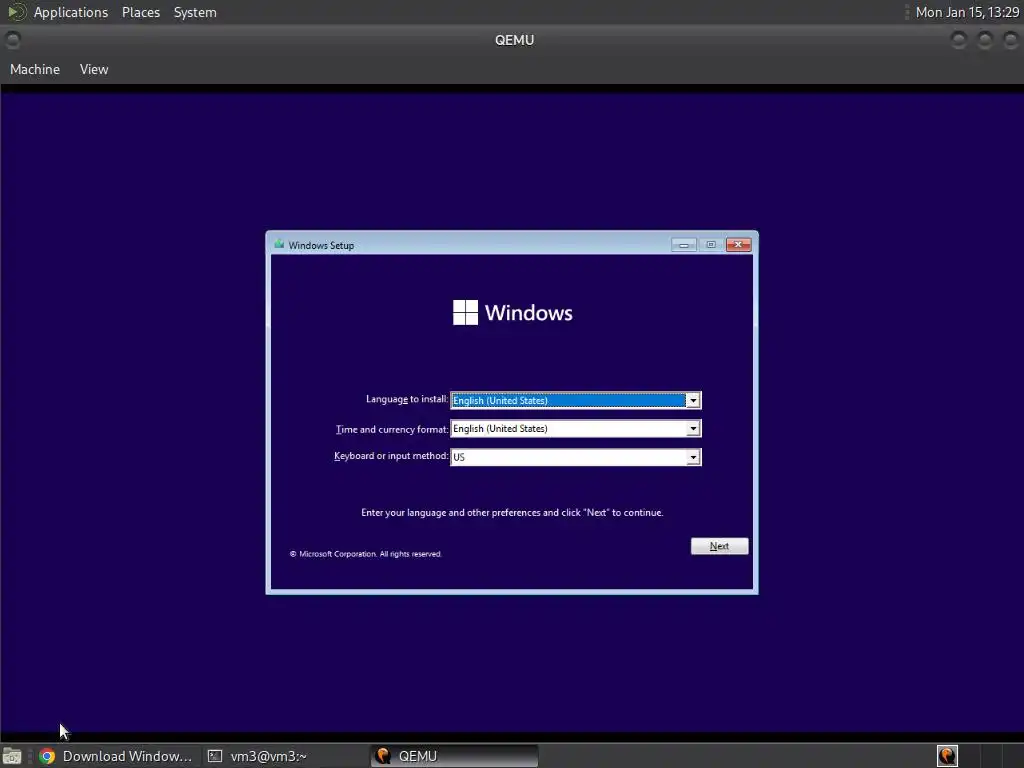
Task: Open the Language to install dropdown arrow
Action: (x=693, y=400)
